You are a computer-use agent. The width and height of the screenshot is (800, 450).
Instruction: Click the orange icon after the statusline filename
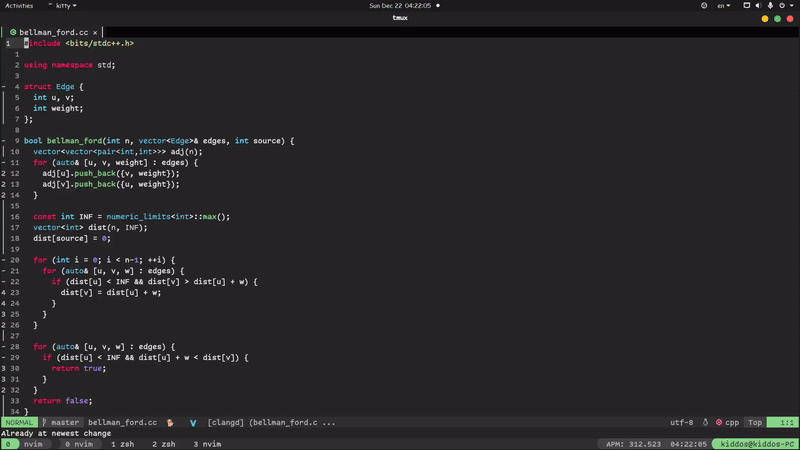pyautogui.click(x=170, y=422)
